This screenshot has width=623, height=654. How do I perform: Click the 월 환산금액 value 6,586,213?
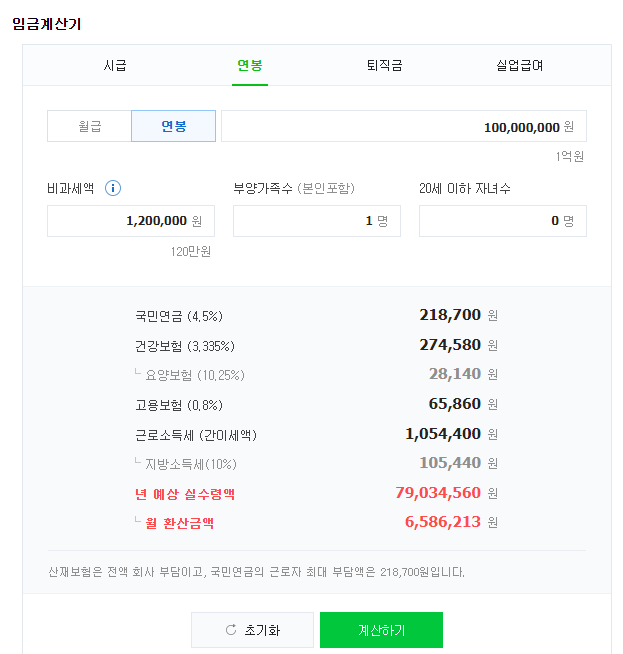pyautogui.click(x=442, y=522)
